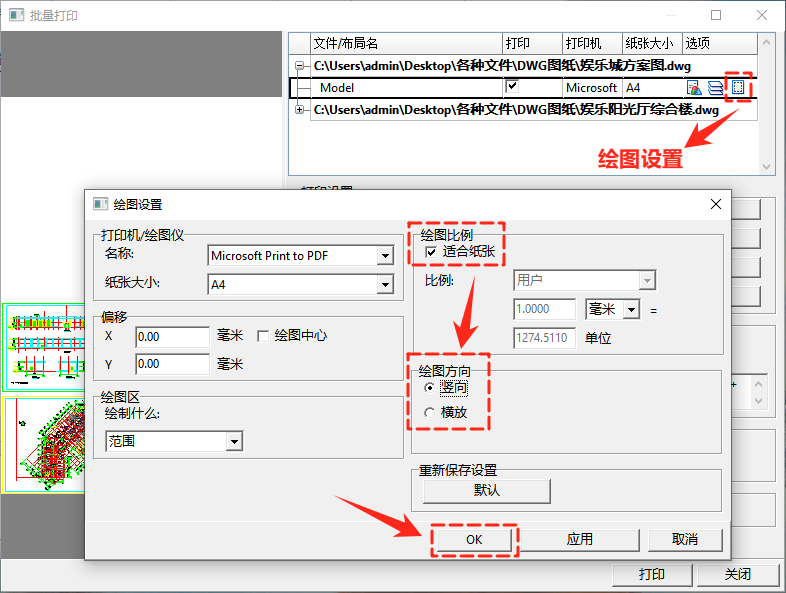Open the 毫米 unit dropdown
Screen dimensions: 786x593
click(632, 309)
